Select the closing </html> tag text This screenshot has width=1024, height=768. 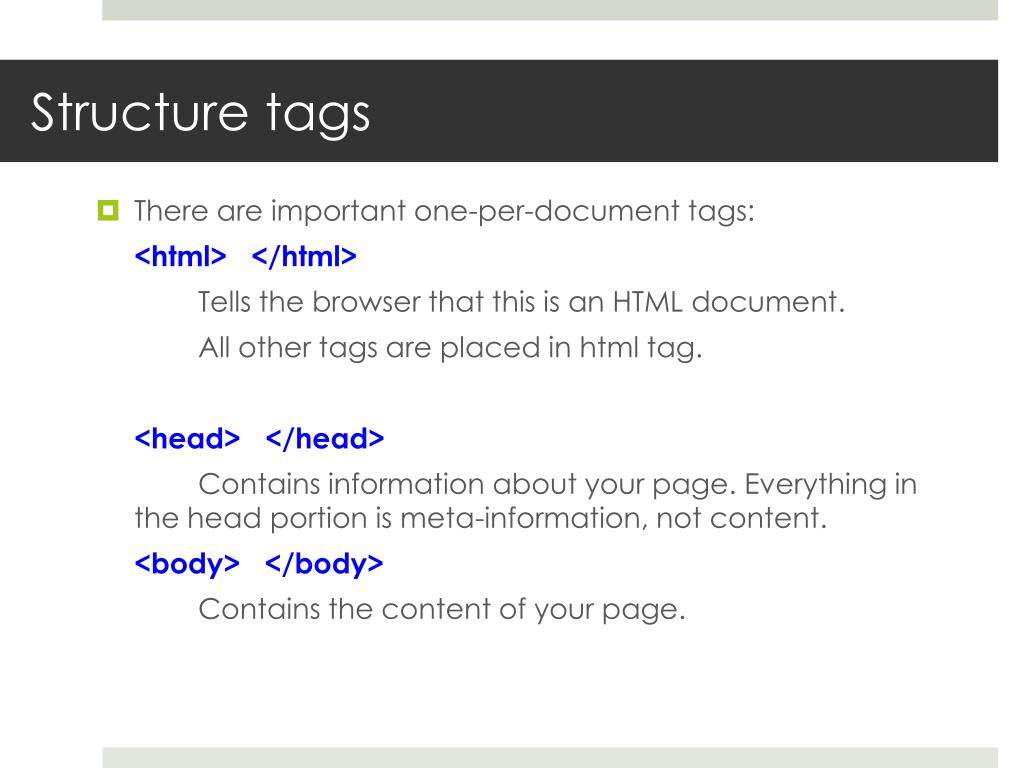[x=304, y=256]
